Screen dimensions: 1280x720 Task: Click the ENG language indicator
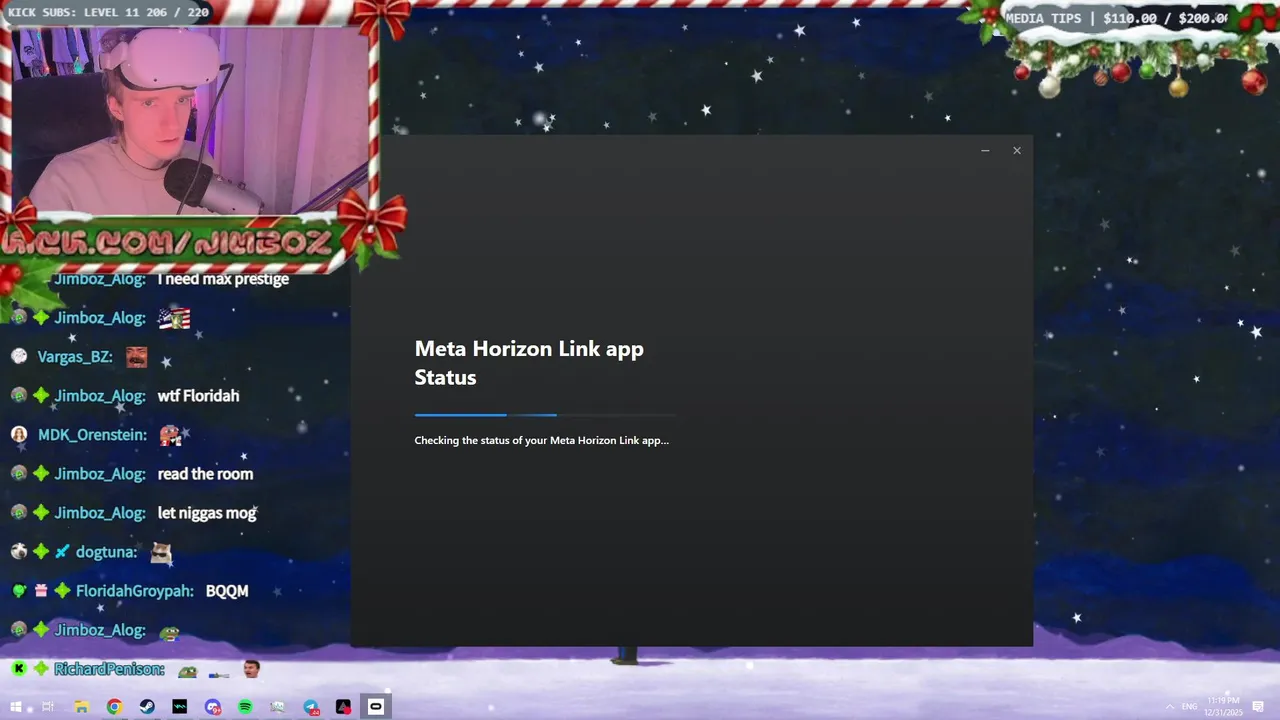tap(1189, 707)
